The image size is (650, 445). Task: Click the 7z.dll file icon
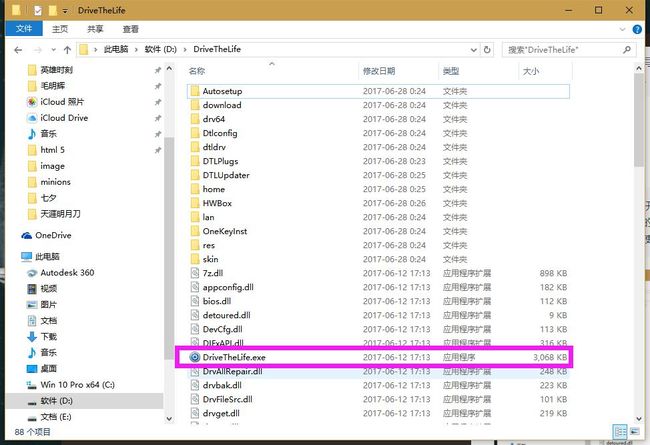coord(195,273)
